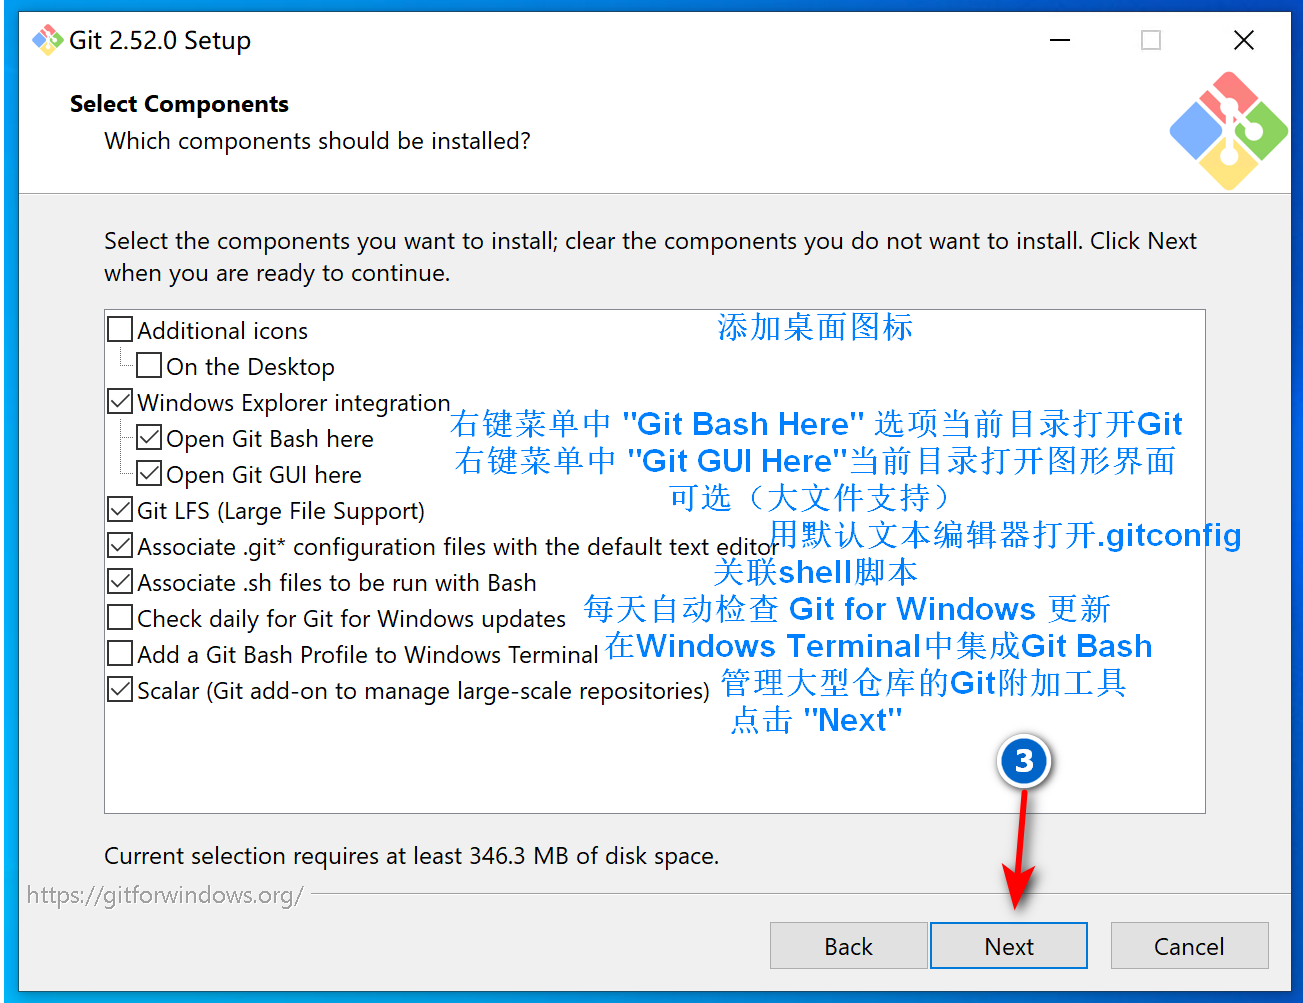
Task: Enable daily Git for Windows update checks
Action: (119, 617)
